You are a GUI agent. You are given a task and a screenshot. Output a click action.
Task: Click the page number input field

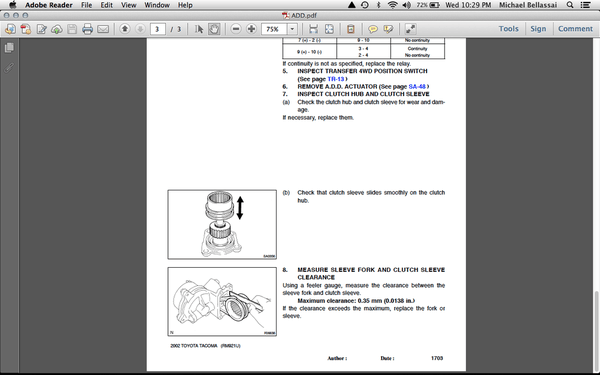coord(158,29)
